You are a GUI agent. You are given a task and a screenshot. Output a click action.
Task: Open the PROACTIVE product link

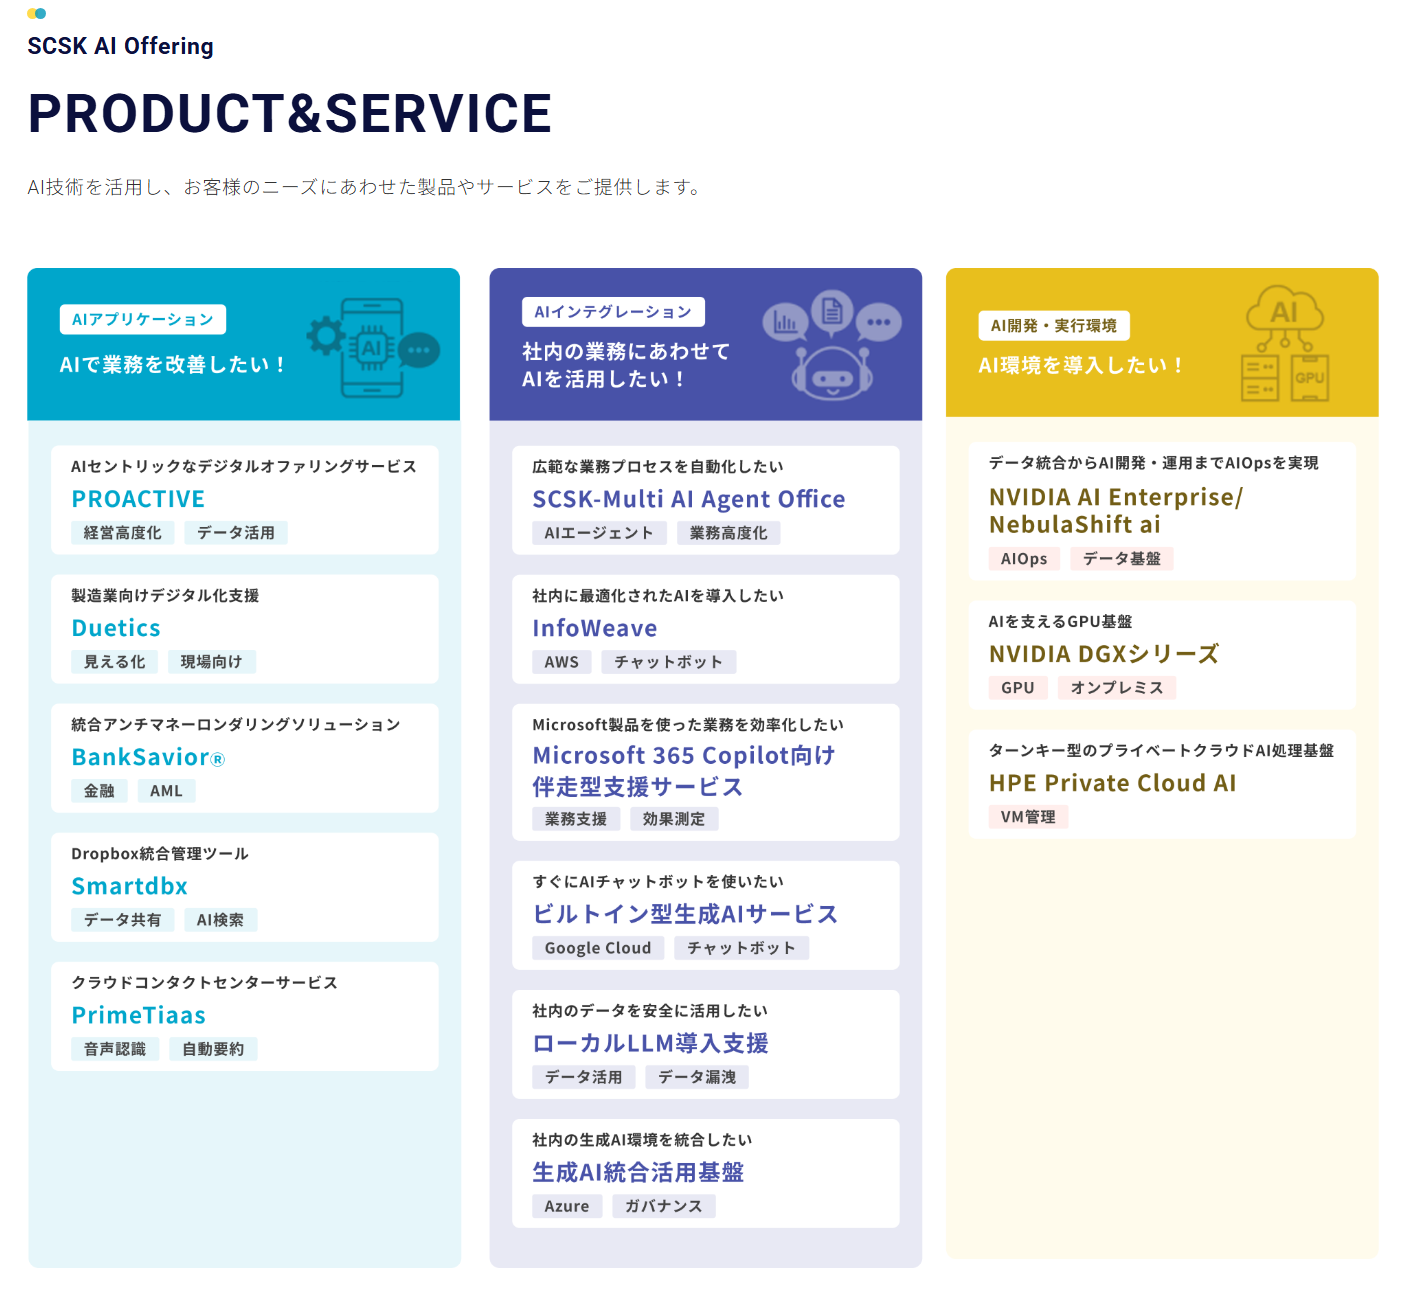[x=138, y=499]
